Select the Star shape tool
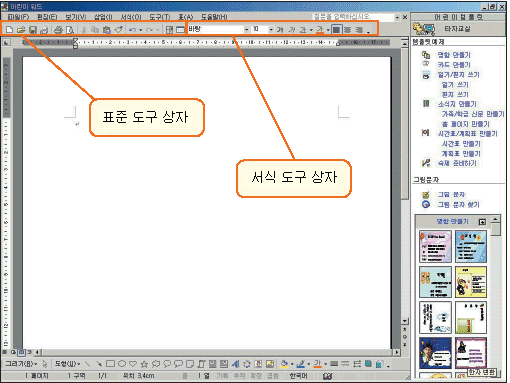The height and width of the screenshot is (383, 510). coord(144,364)
